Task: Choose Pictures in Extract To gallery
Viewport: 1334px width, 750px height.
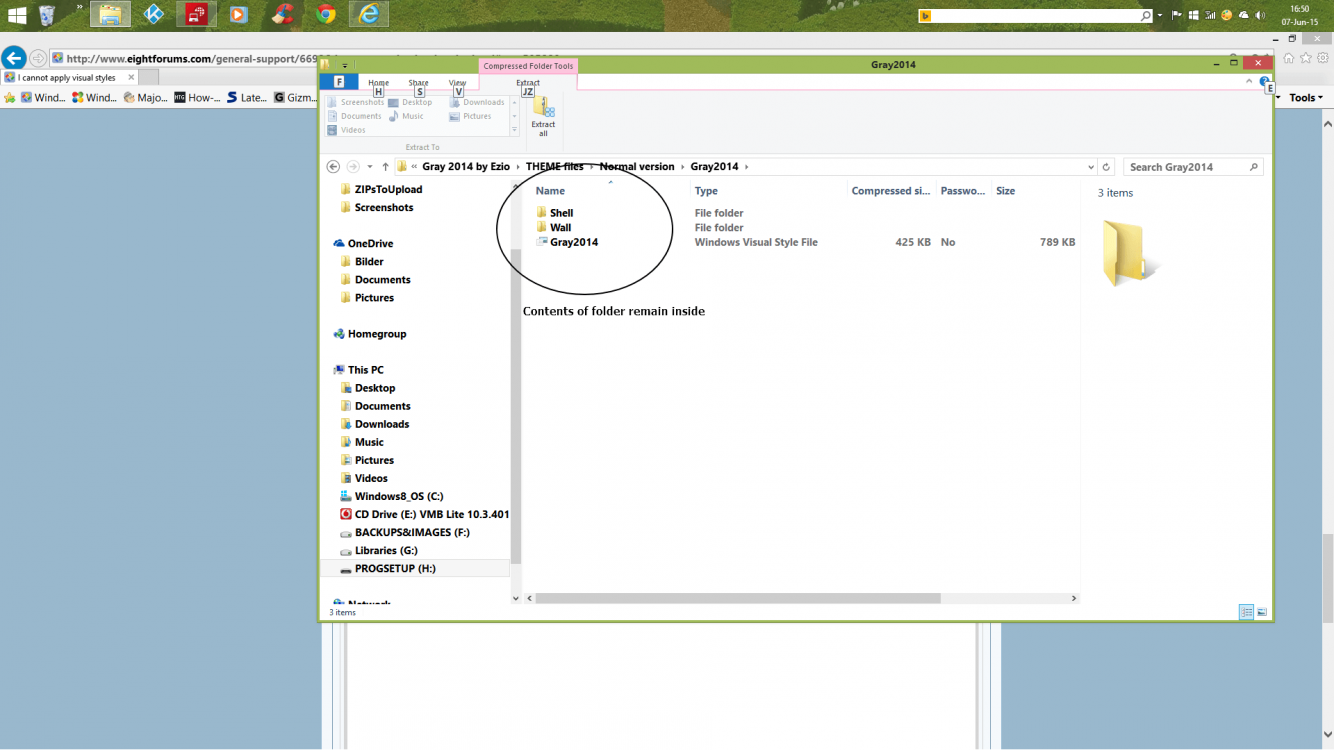Action: tap(470, 116)
